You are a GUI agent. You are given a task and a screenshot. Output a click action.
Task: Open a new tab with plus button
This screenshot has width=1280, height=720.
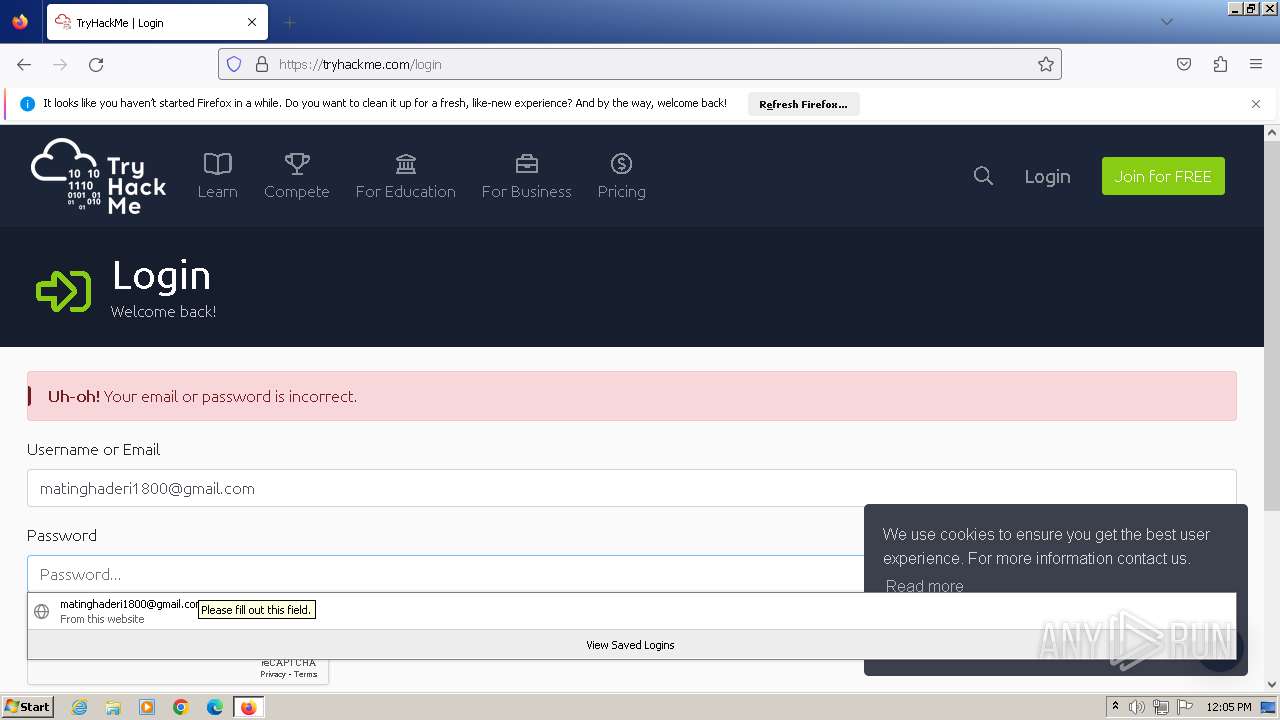(x=290, y=22)
